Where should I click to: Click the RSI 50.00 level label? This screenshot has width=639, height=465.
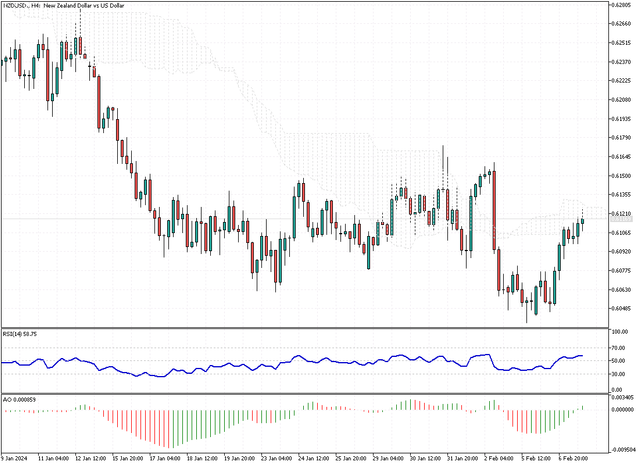click(x=620, y=361)
